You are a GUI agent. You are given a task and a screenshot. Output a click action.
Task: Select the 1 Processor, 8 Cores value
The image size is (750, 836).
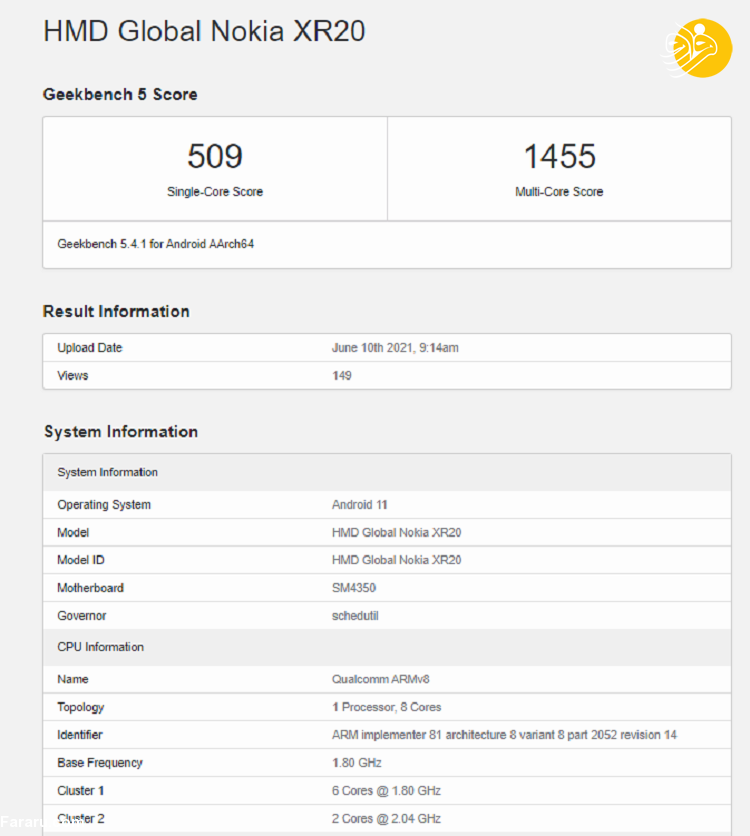pos(386,707)
